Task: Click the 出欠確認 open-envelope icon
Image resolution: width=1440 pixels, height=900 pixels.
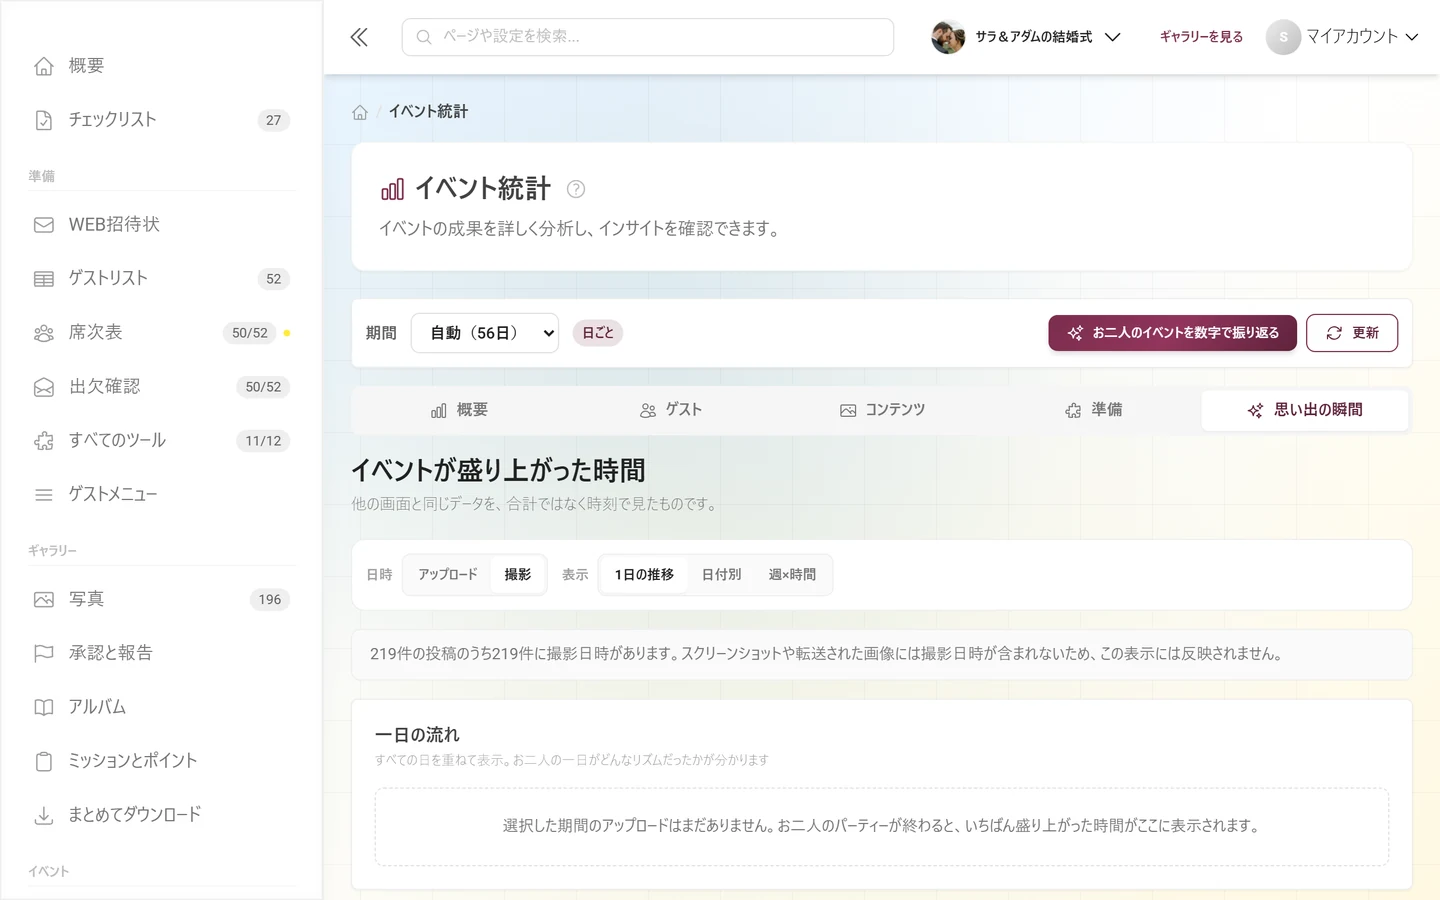Action: click(44, 387)
